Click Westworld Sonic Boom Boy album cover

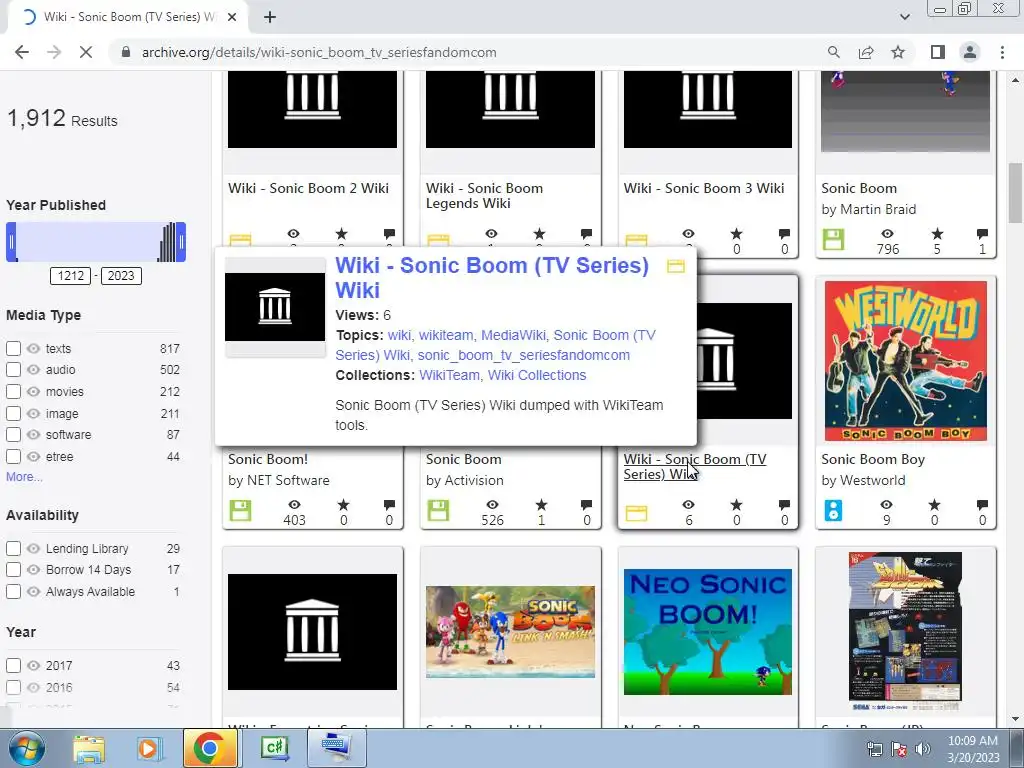pos(906,361)
